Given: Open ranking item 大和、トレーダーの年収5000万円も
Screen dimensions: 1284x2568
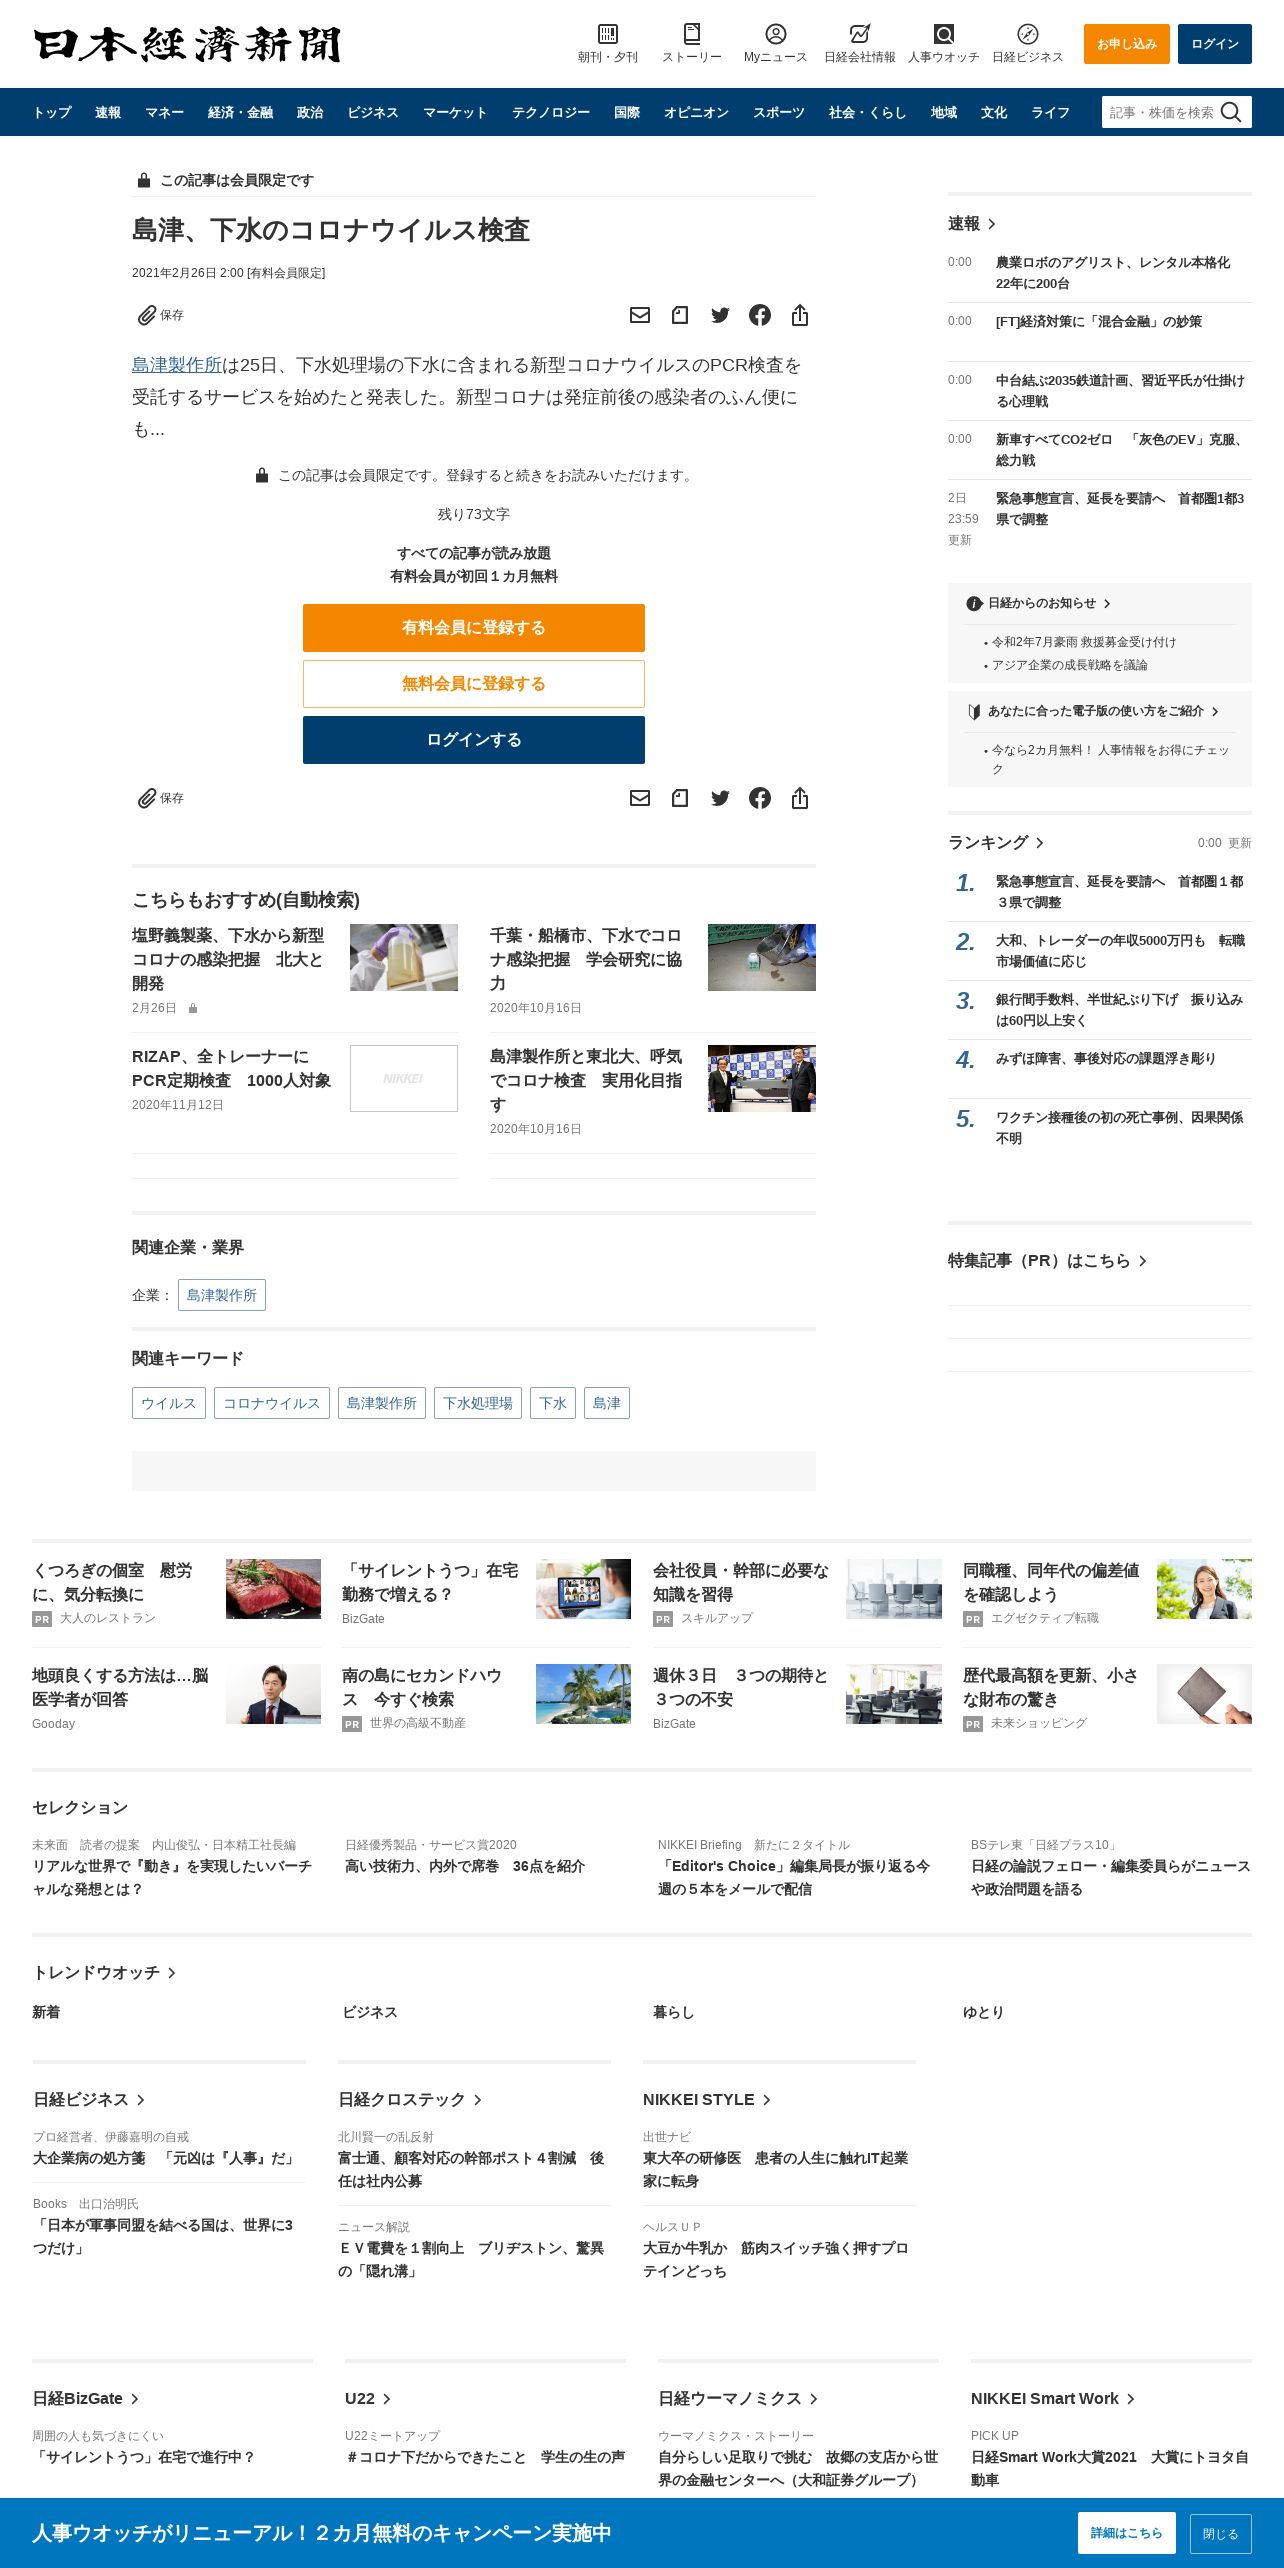Looking at the screenshot, I should tap(1120, 951).
